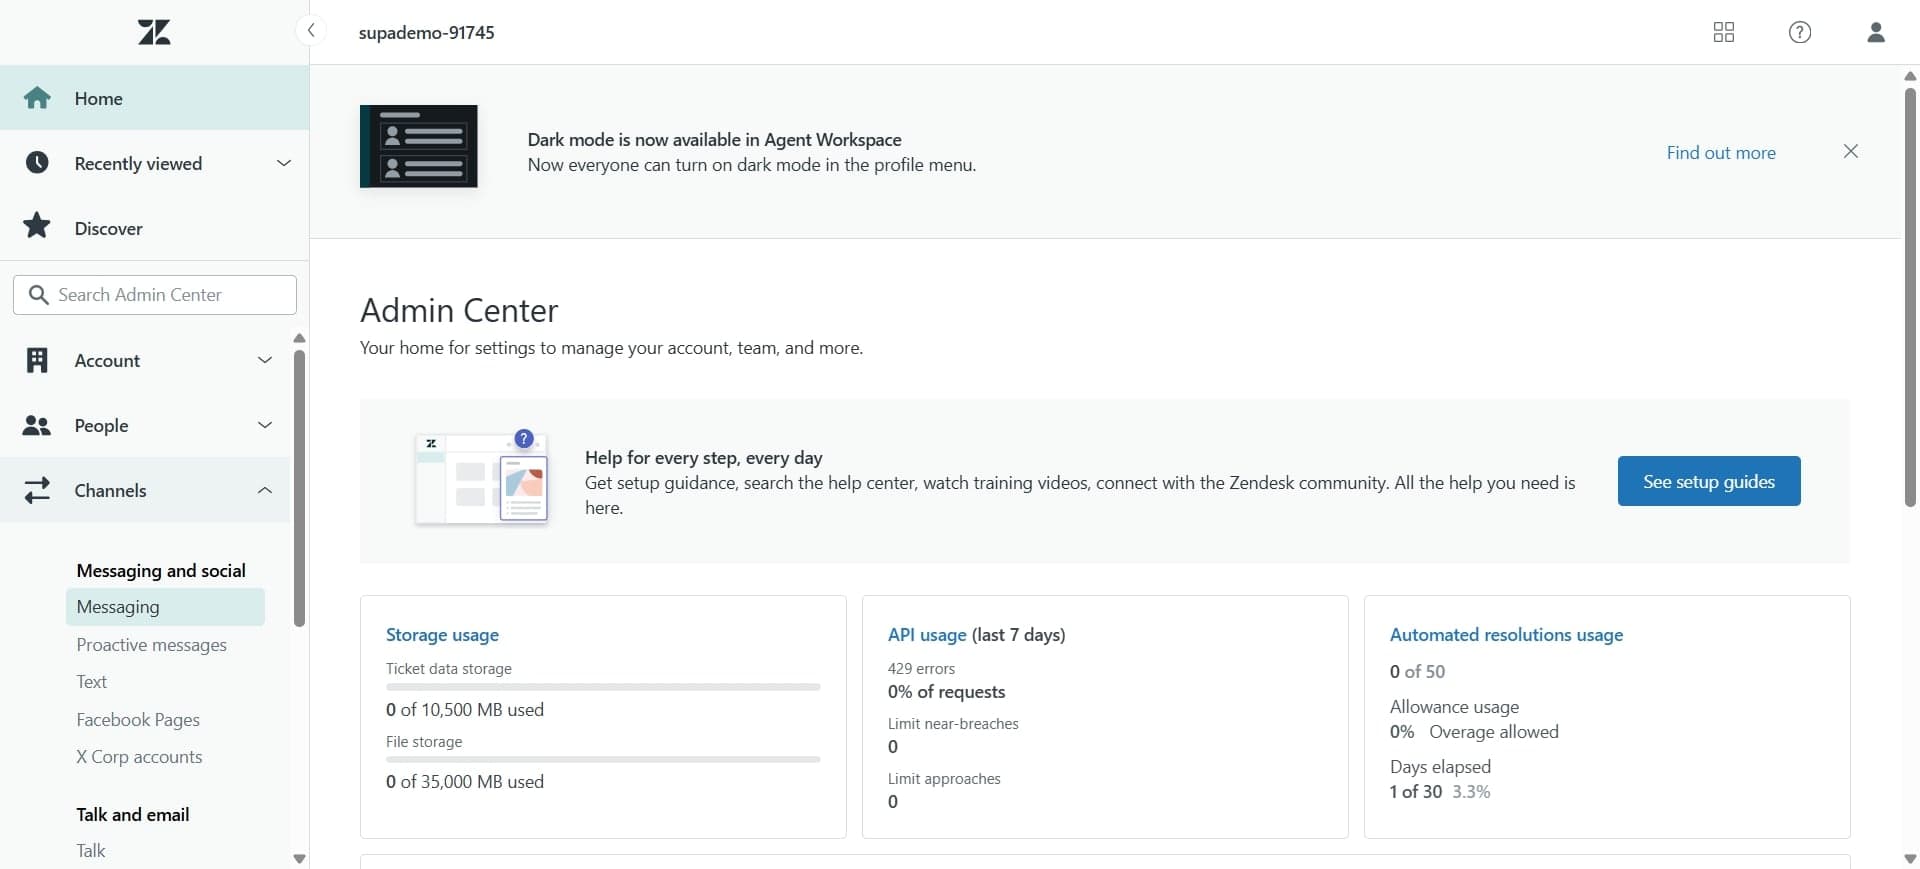1920x869 pixels.
Task: Click the sidebar scrollbar thumb
Action: (x=299, y=488)
